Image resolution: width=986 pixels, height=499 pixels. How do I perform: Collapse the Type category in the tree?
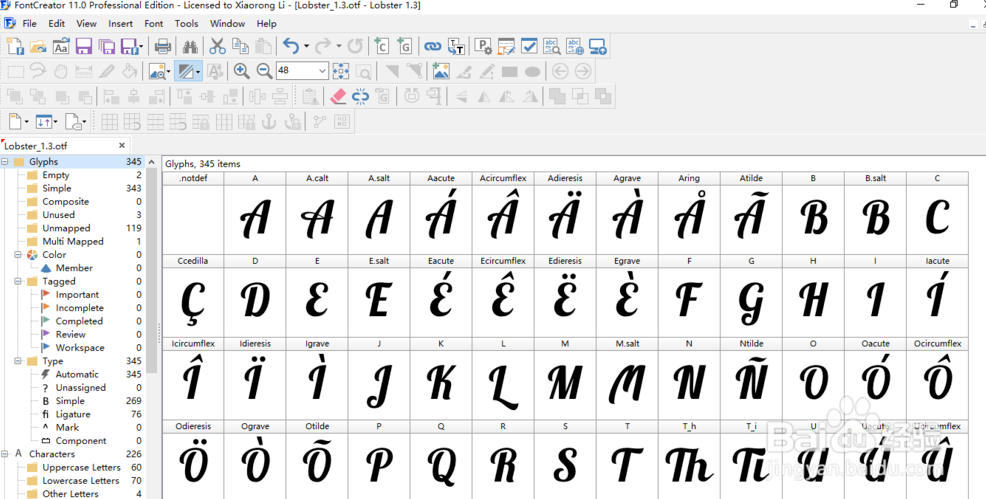pos(18,361)
